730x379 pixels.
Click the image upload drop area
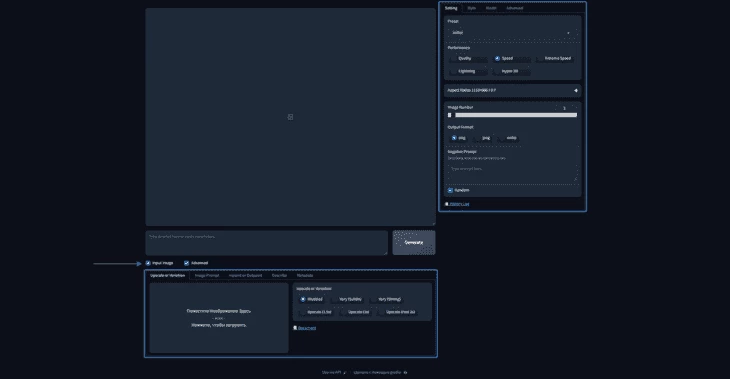click(219, 318)
